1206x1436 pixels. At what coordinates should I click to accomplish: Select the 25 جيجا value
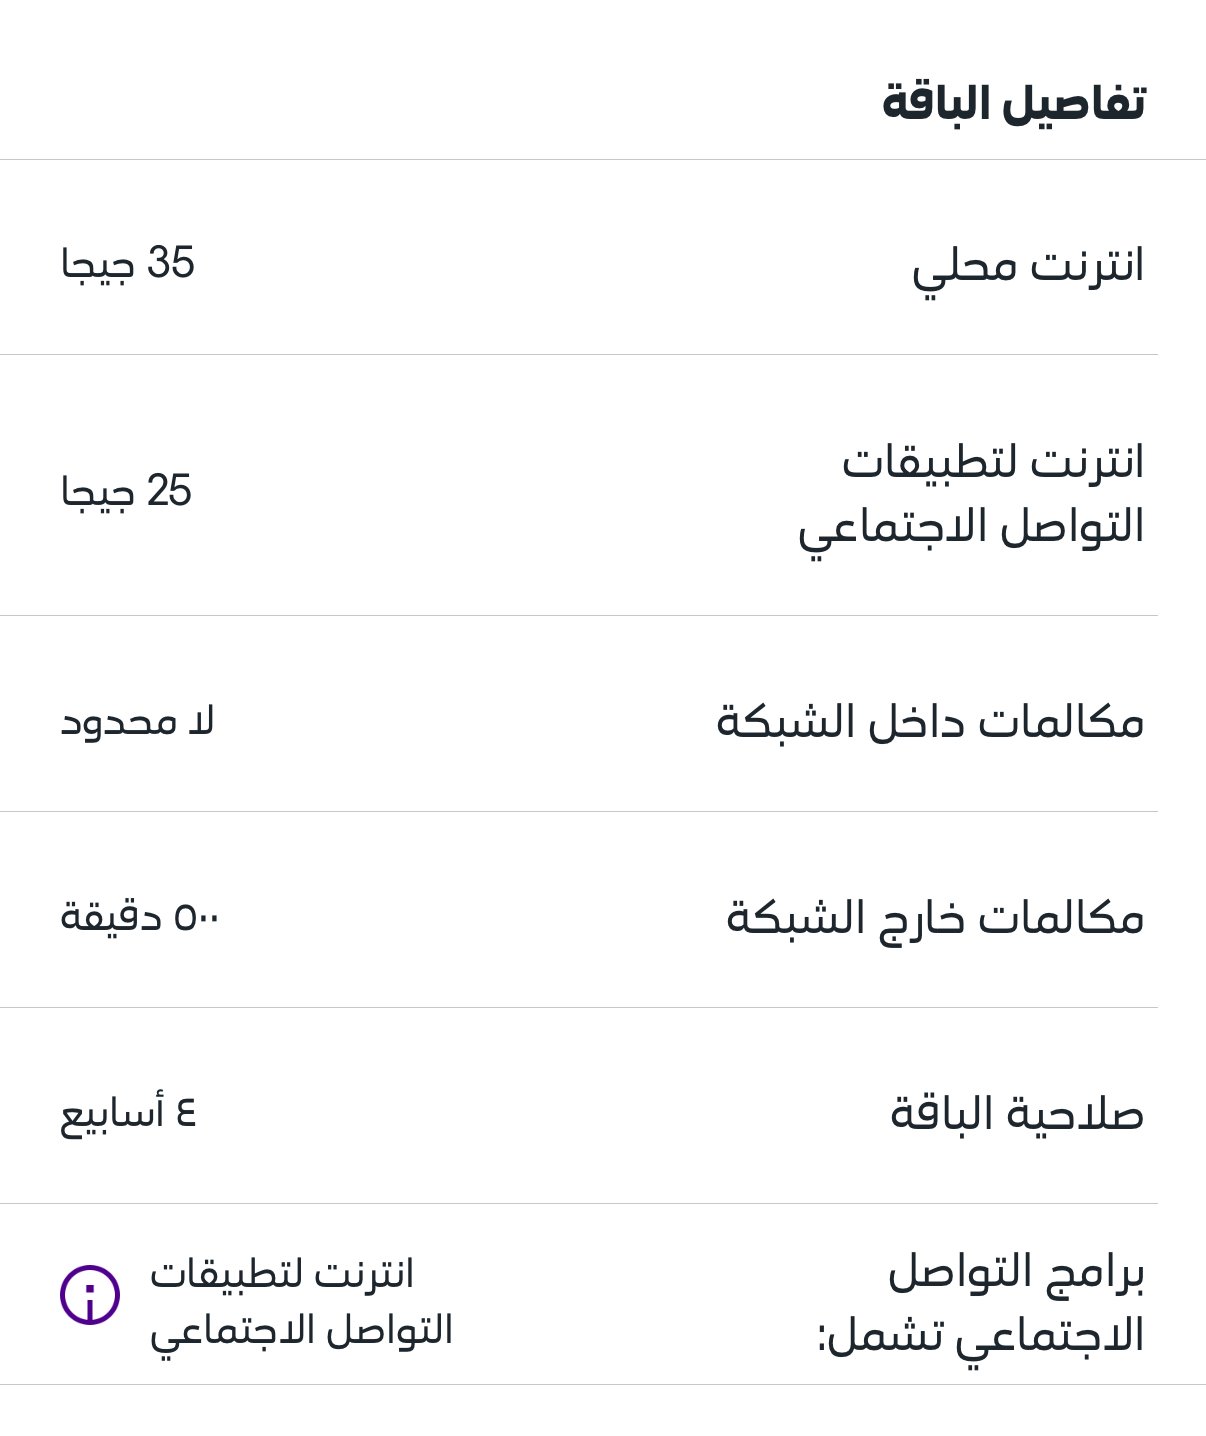[126, 492]
